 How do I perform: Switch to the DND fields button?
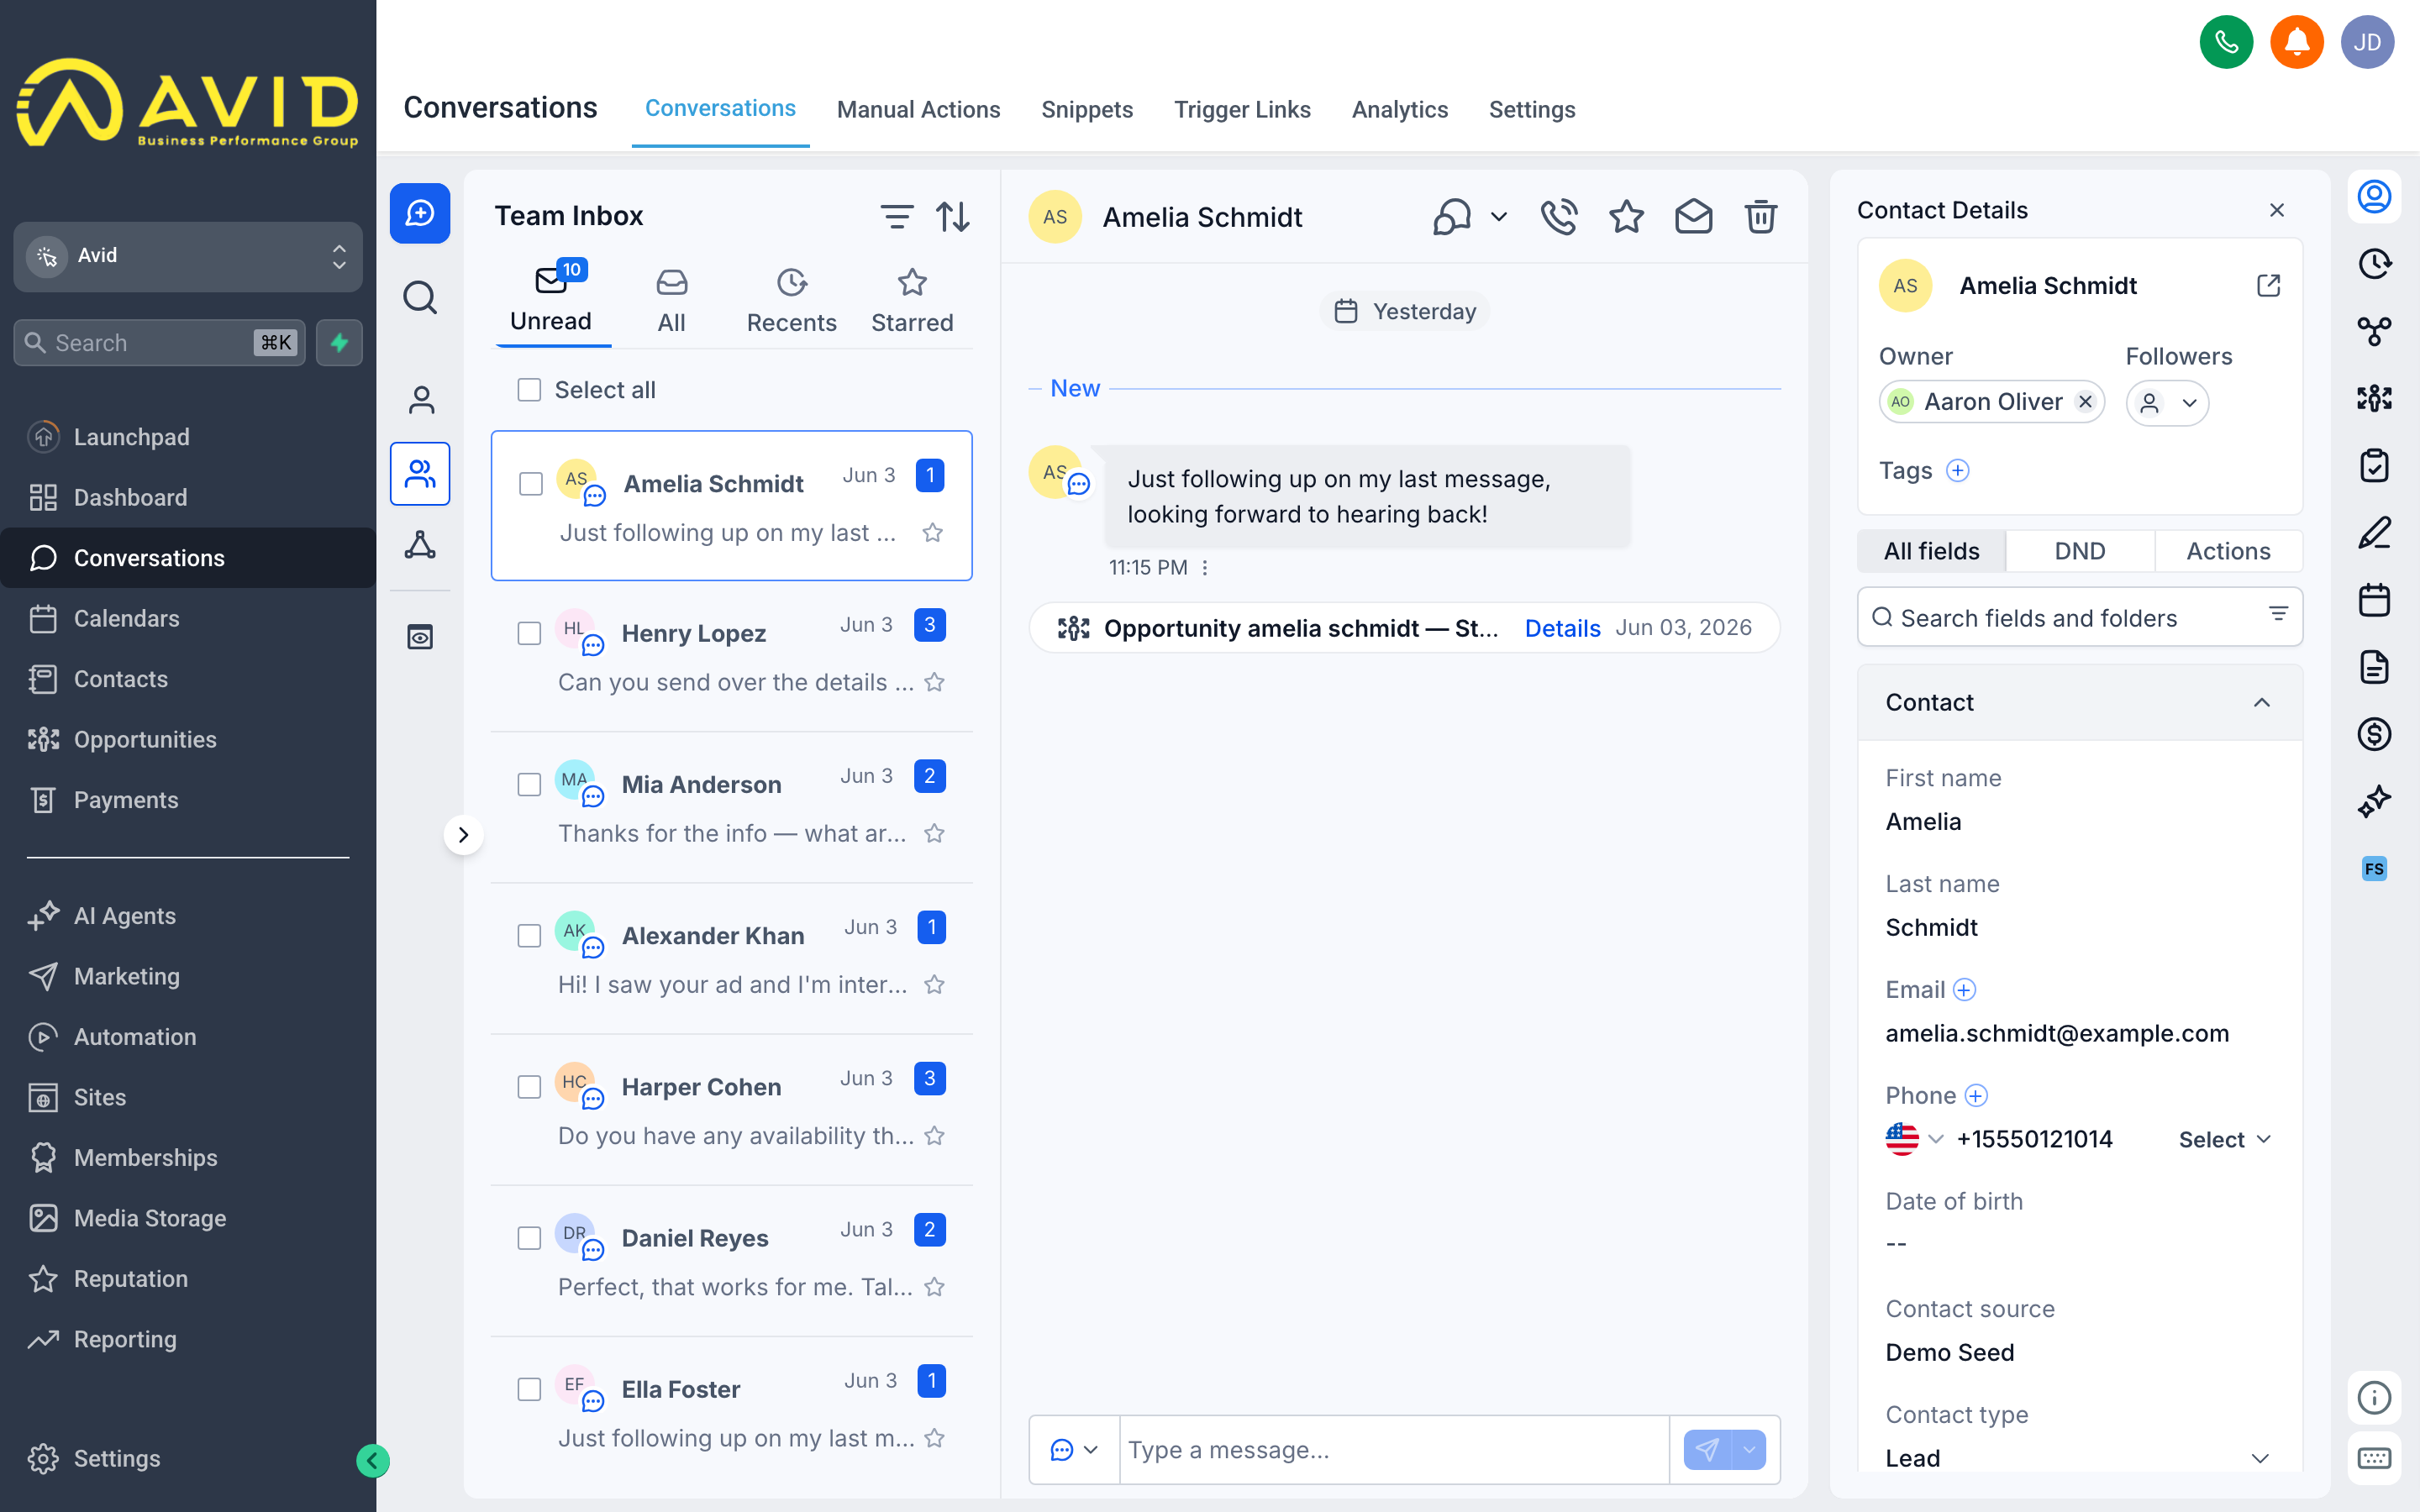(x=2079, y=551)
